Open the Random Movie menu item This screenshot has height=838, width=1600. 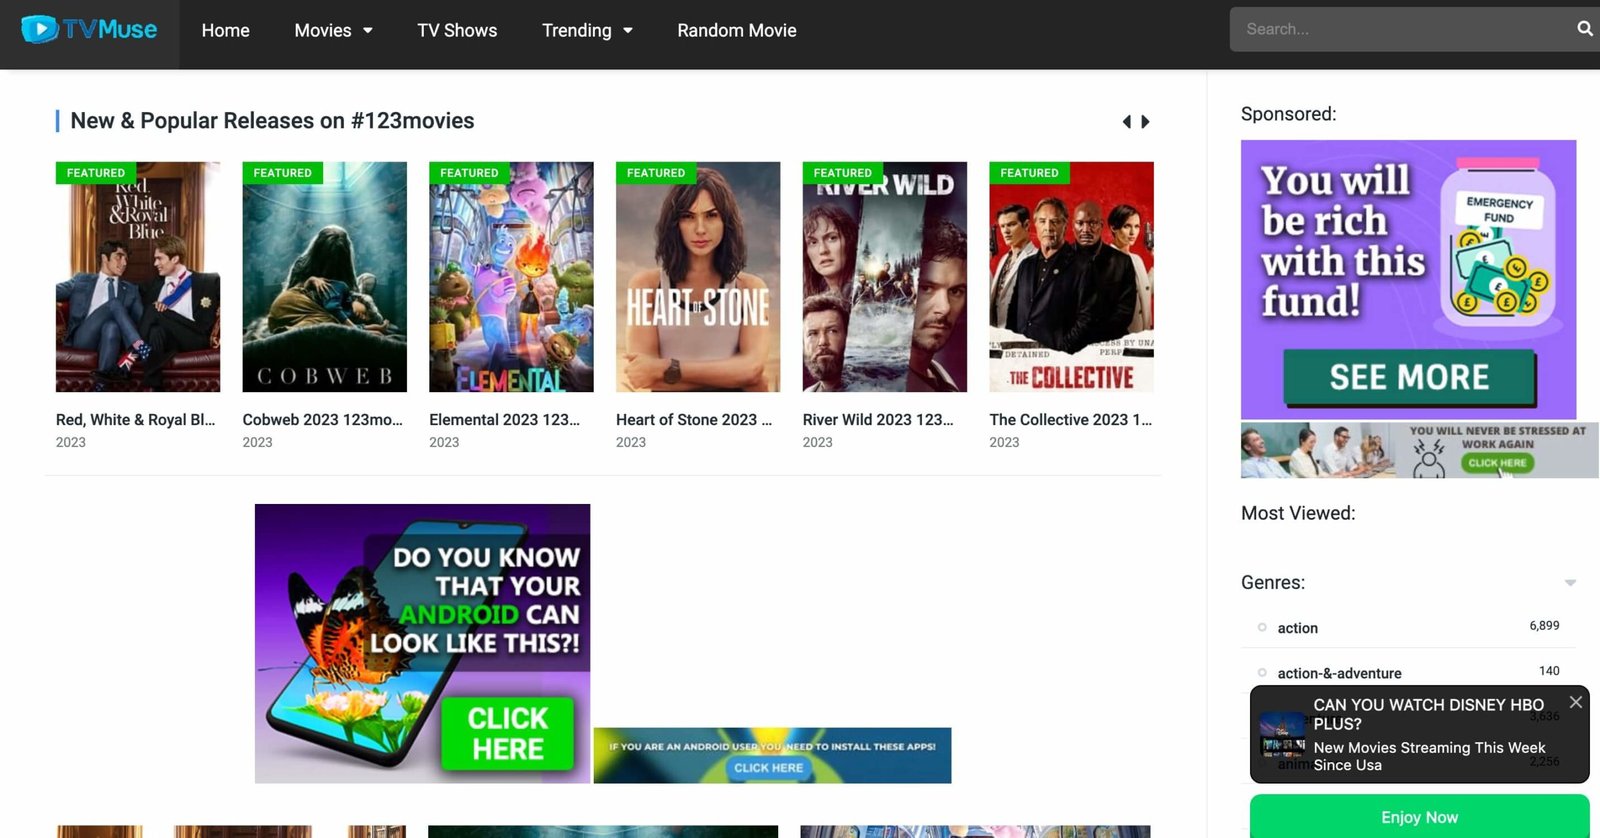pos(737,30)
